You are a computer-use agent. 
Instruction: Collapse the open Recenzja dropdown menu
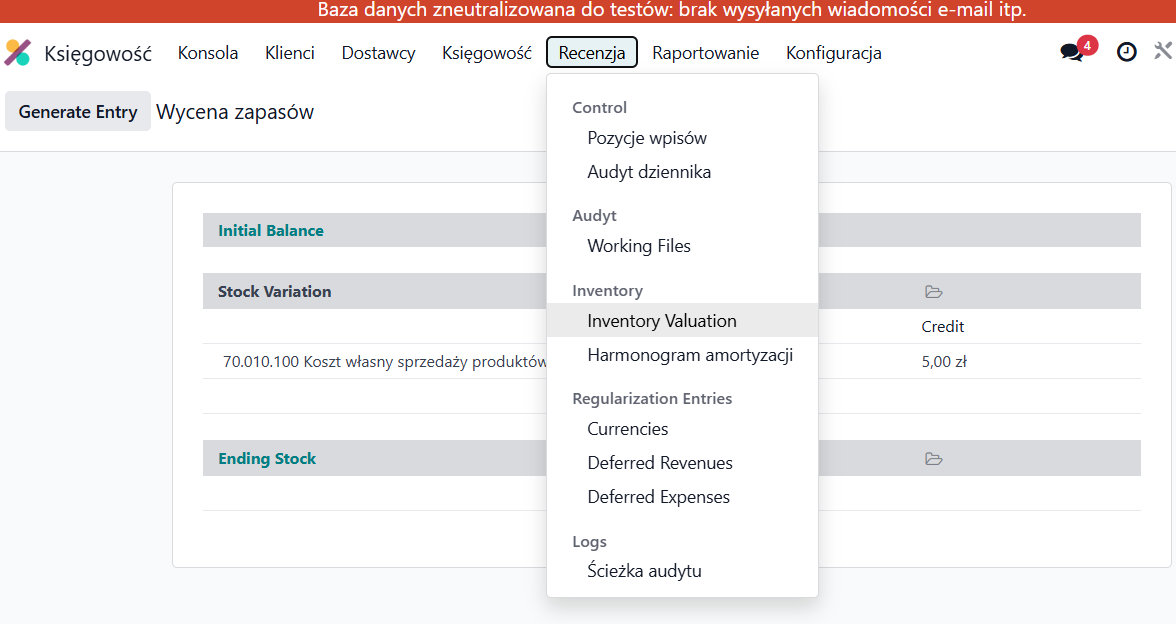click(592, 53)
